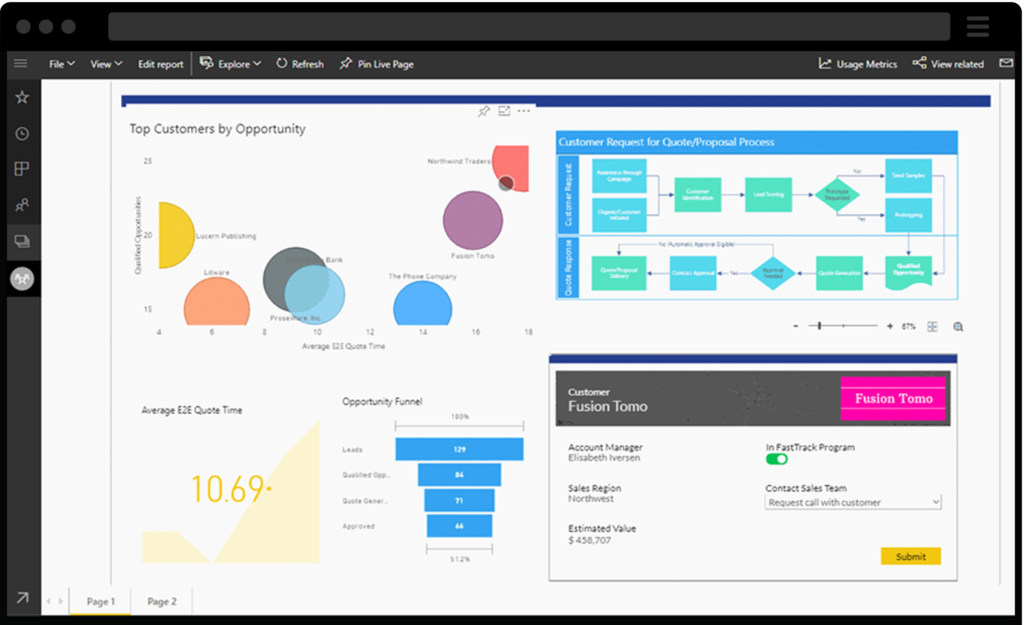Image resolution: width=1024 pixels, height=625 pixels.
Task: Go to previous page arrow near Page 1
Action: [48, 601]
